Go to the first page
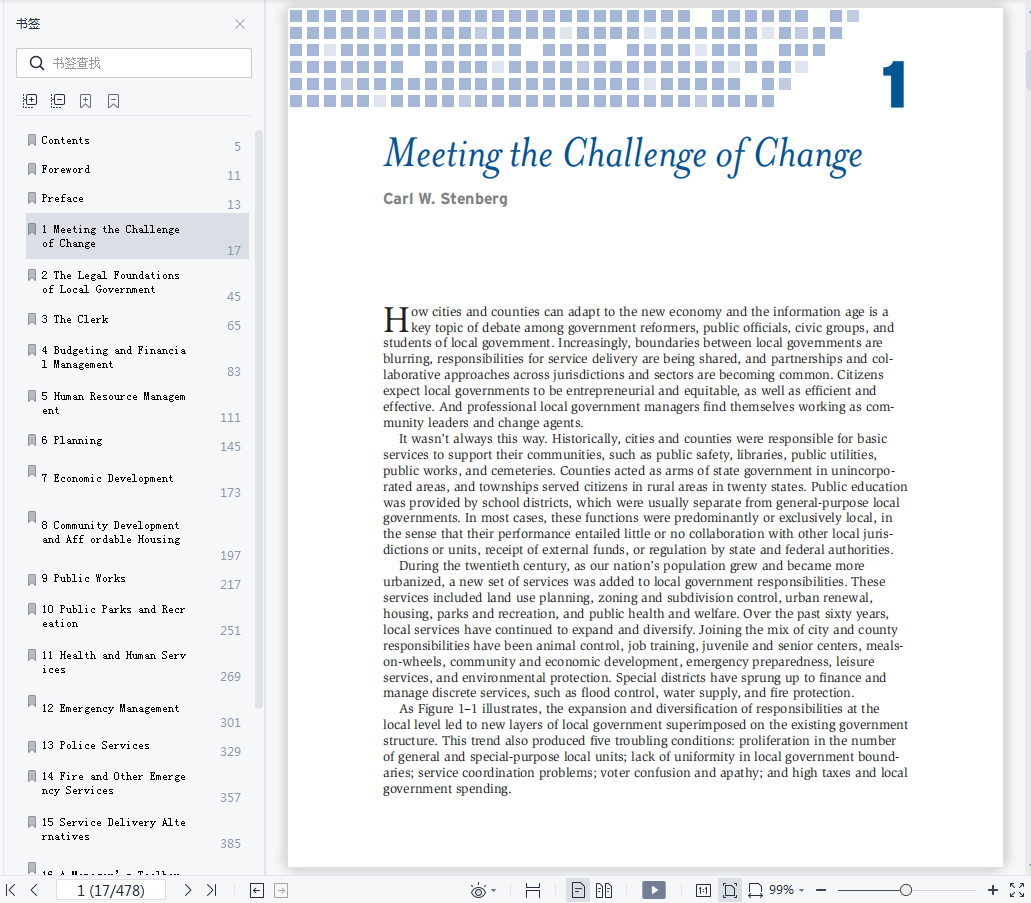Viewport: 1031px width, 903px height. coord(11,891)
